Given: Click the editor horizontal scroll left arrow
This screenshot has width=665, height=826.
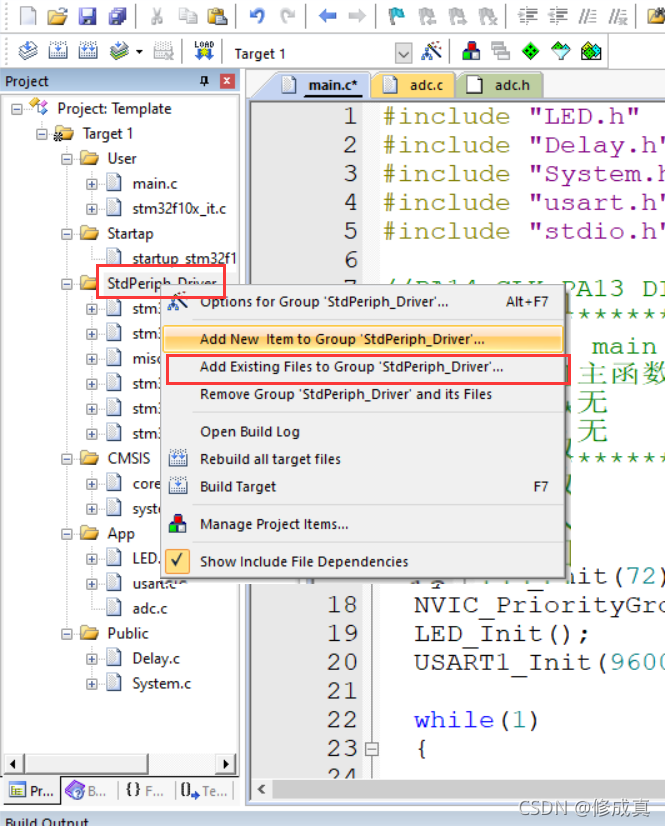Looking at the screenshot, I should coord(261,789).
